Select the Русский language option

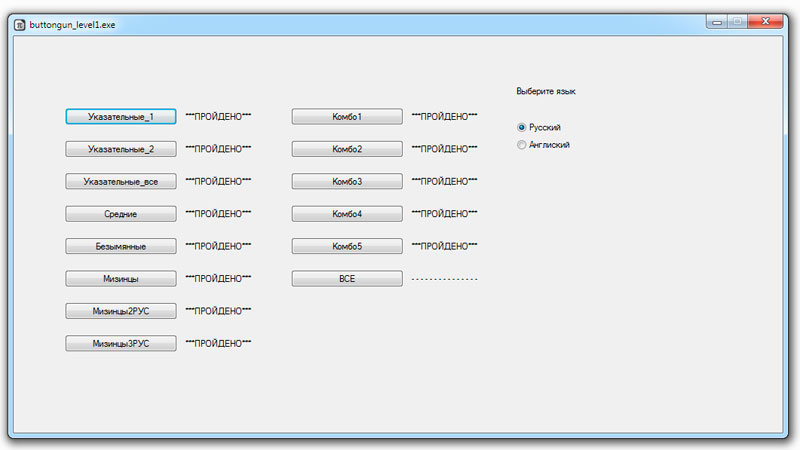[539, 127]
